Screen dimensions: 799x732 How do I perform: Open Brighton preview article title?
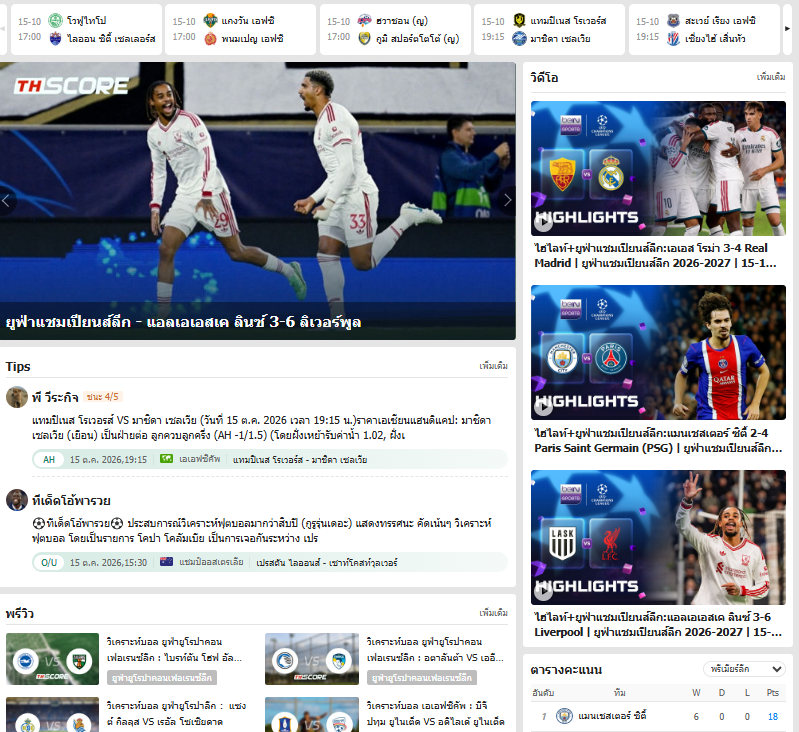174,649
